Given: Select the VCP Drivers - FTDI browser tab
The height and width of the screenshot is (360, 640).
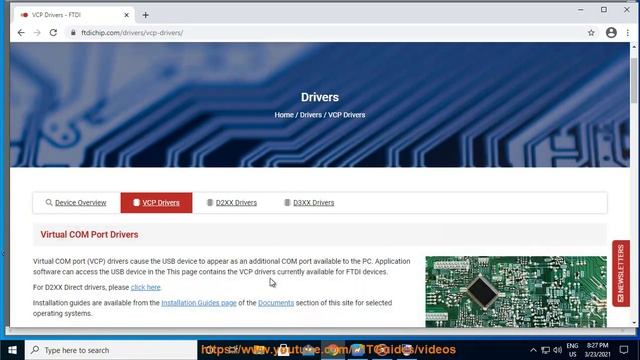Looking at the screenshot, I should pyautogui.click(x=73, y=15).
